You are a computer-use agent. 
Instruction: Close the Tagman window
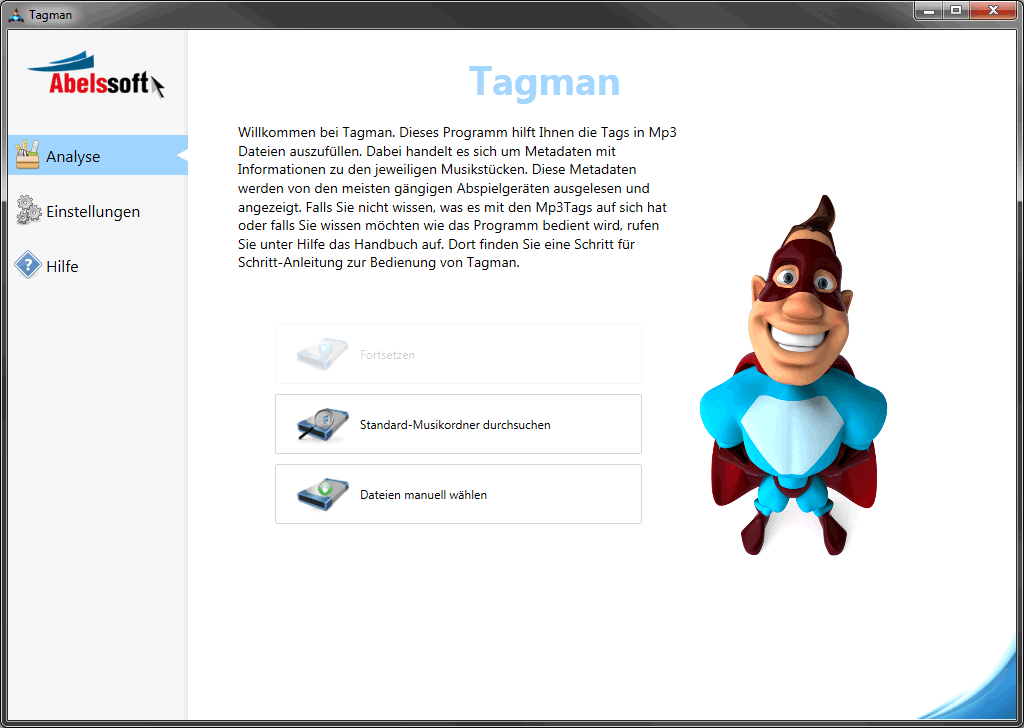tap(993, 11)
